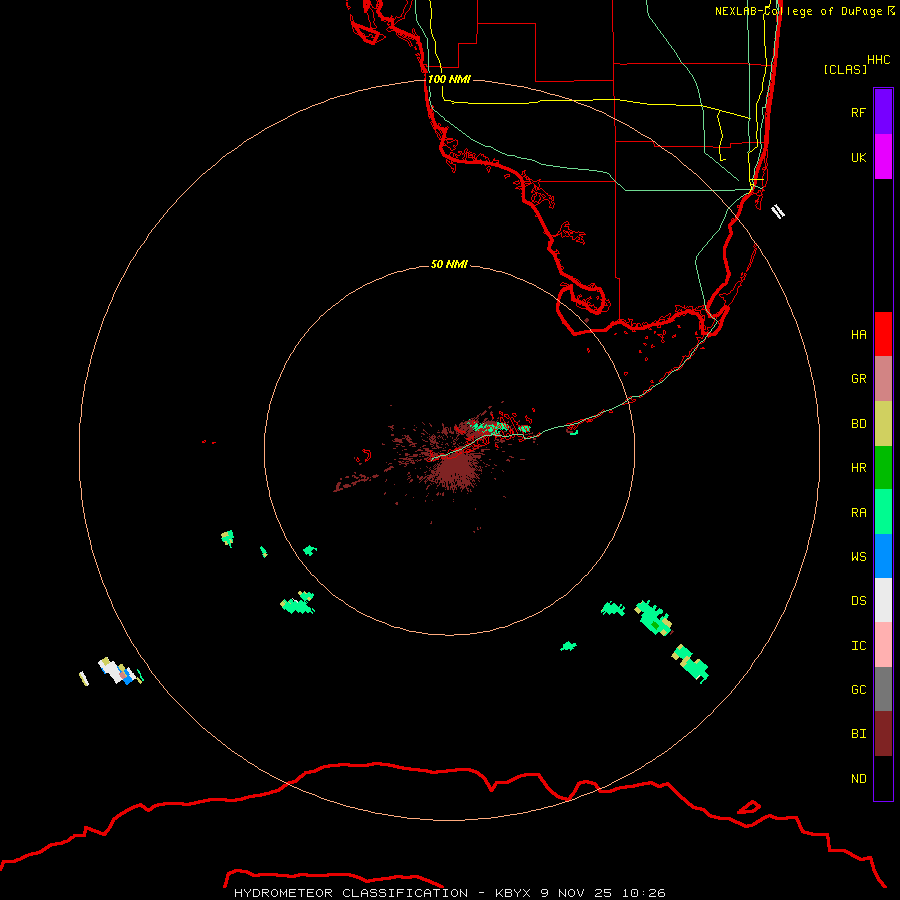The image size is (900, 900).
Task: Click the HHC product label
Action: click(878, 60)
